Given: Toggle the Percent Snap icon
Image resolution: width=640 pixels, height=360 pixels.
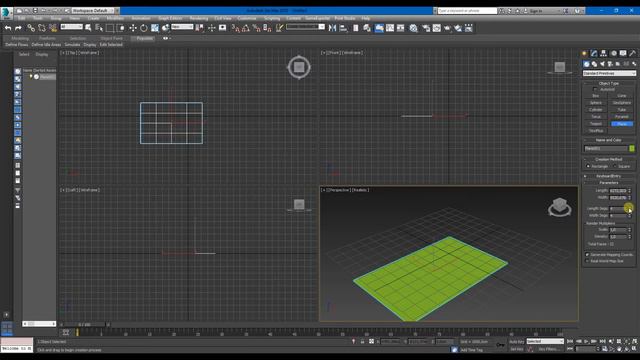Looking at the screenshot, I should click(256, 28).
